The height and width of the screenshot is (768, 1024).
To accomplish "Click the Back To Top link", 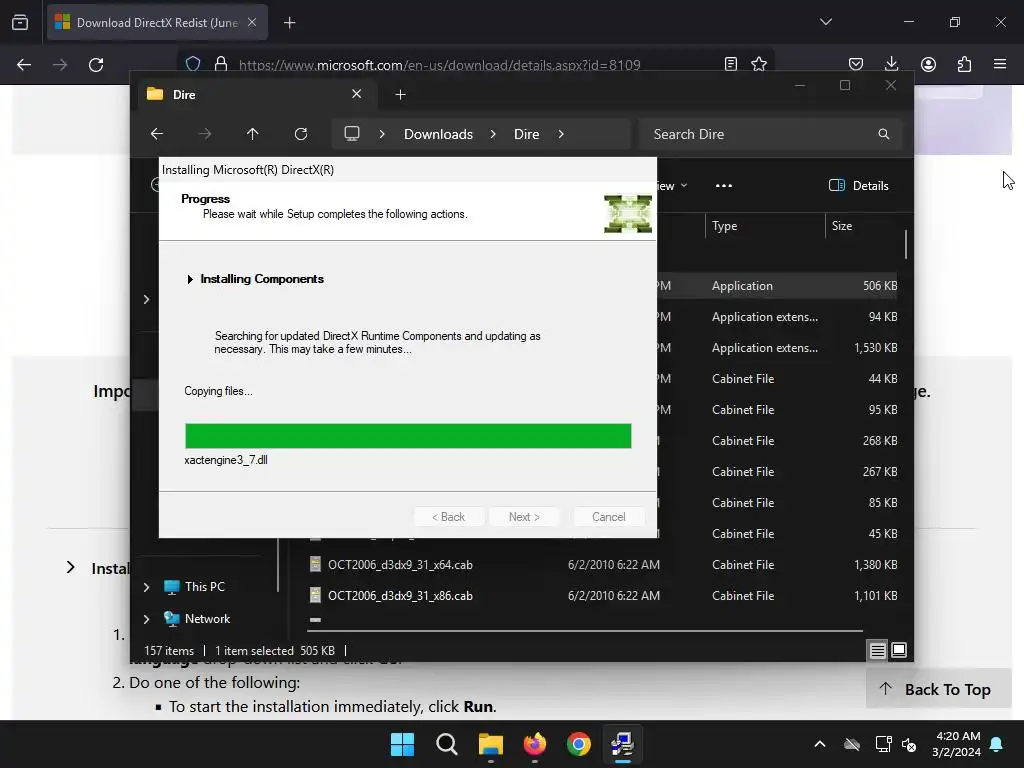I will [938, 690].
